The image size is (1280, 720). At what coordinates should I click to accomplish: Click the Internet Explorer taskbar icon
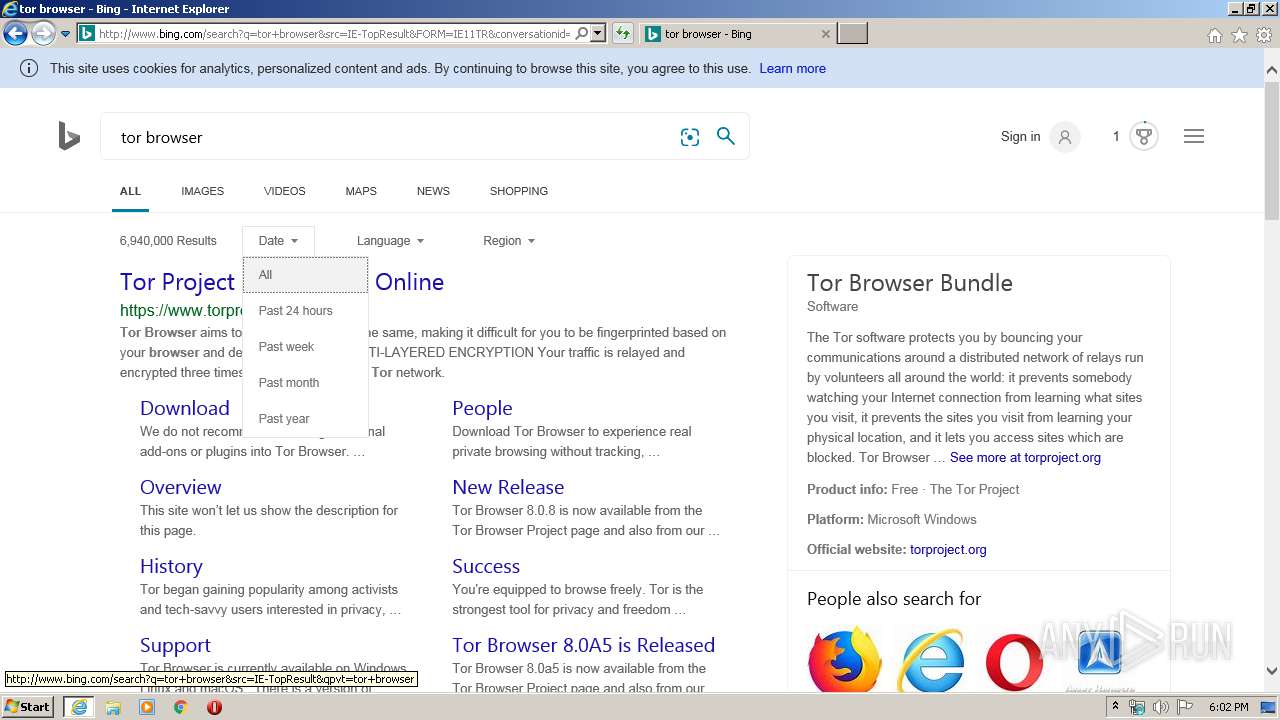(79, 707)
